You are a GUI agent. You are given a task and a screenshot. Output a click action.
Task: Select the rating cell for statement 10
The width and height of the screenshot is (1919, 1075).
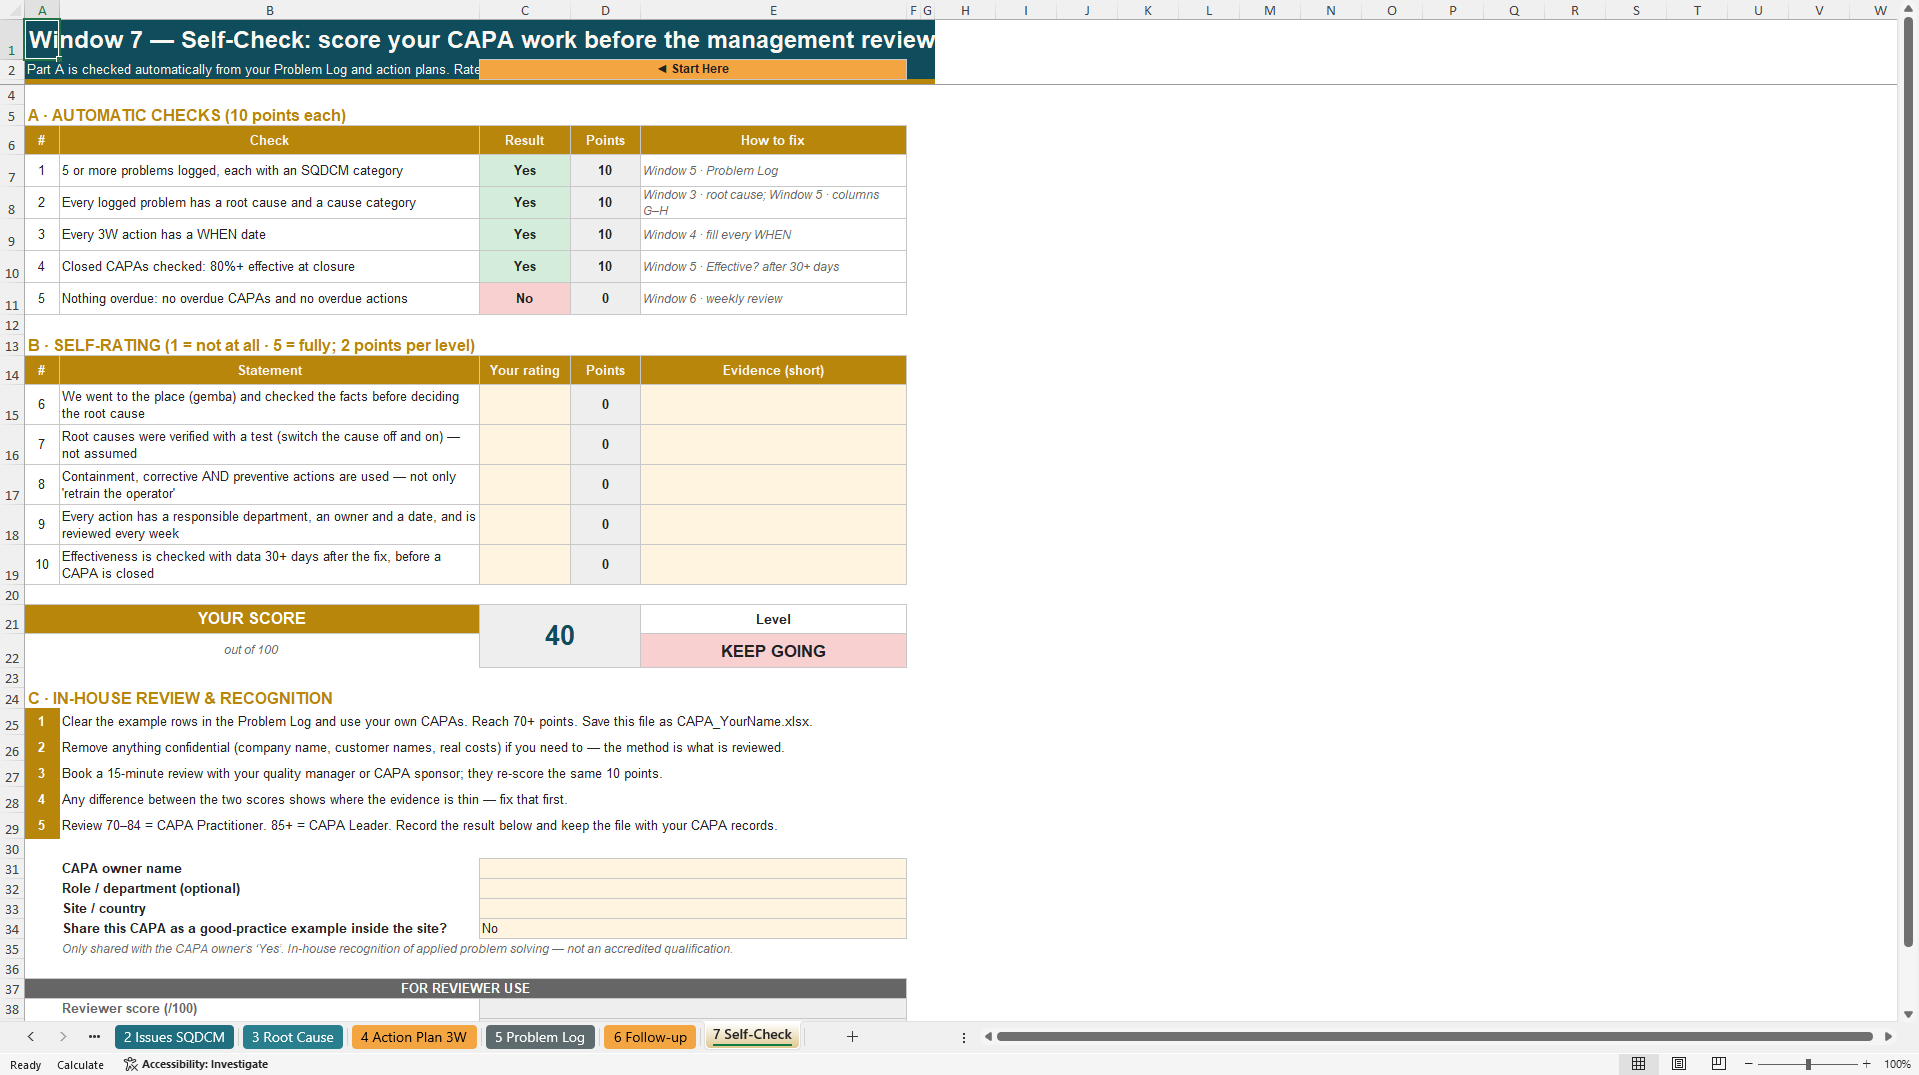tap(525, 565)
